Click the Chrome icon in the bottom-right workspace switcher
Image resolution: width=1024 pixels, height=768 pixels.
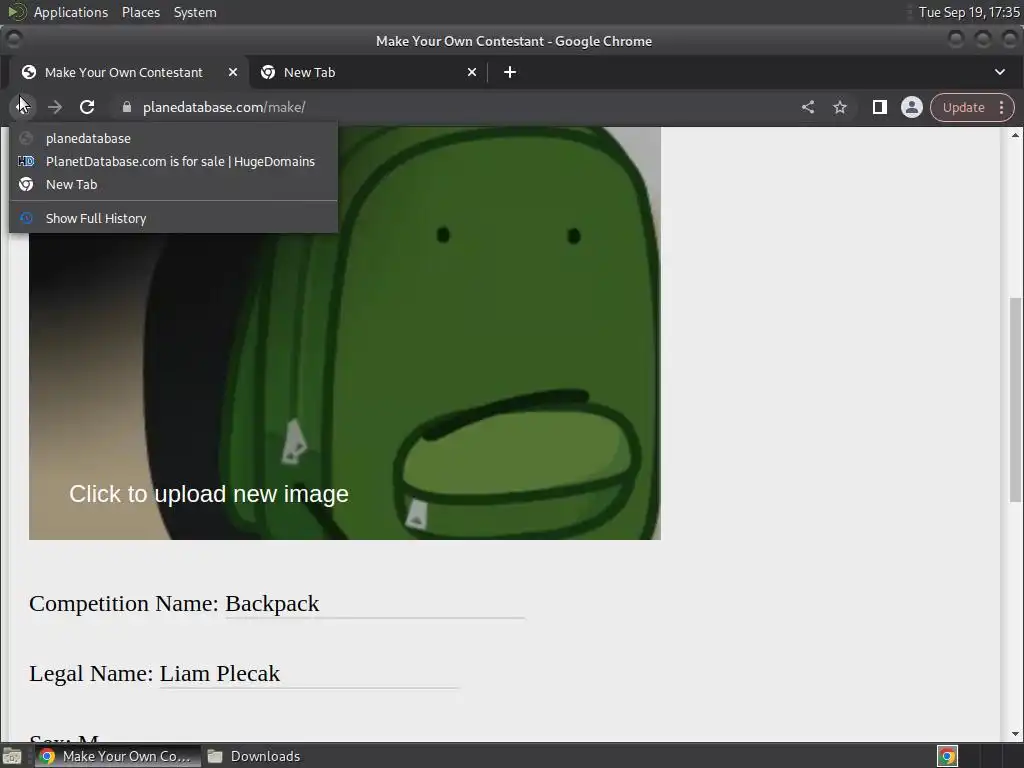coord(948,756)
